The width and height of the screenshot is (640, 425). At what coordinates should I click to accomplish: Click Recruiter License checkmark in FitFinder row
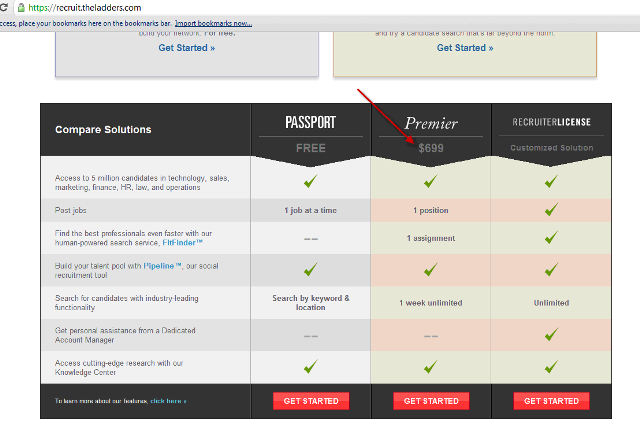tap(551, 238)
